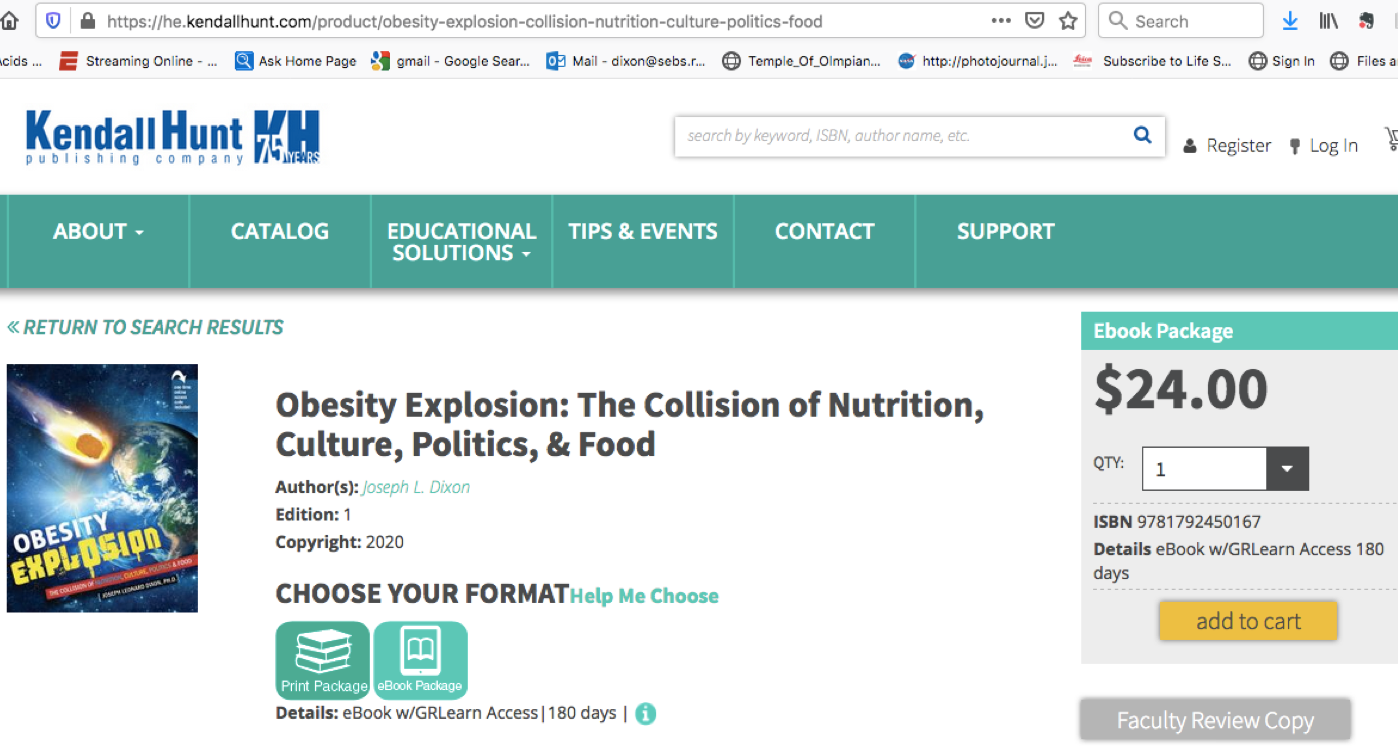Click the tracking protection shield icon
The width and height of the screenshot is (1398, 748).
coord(53,21)
